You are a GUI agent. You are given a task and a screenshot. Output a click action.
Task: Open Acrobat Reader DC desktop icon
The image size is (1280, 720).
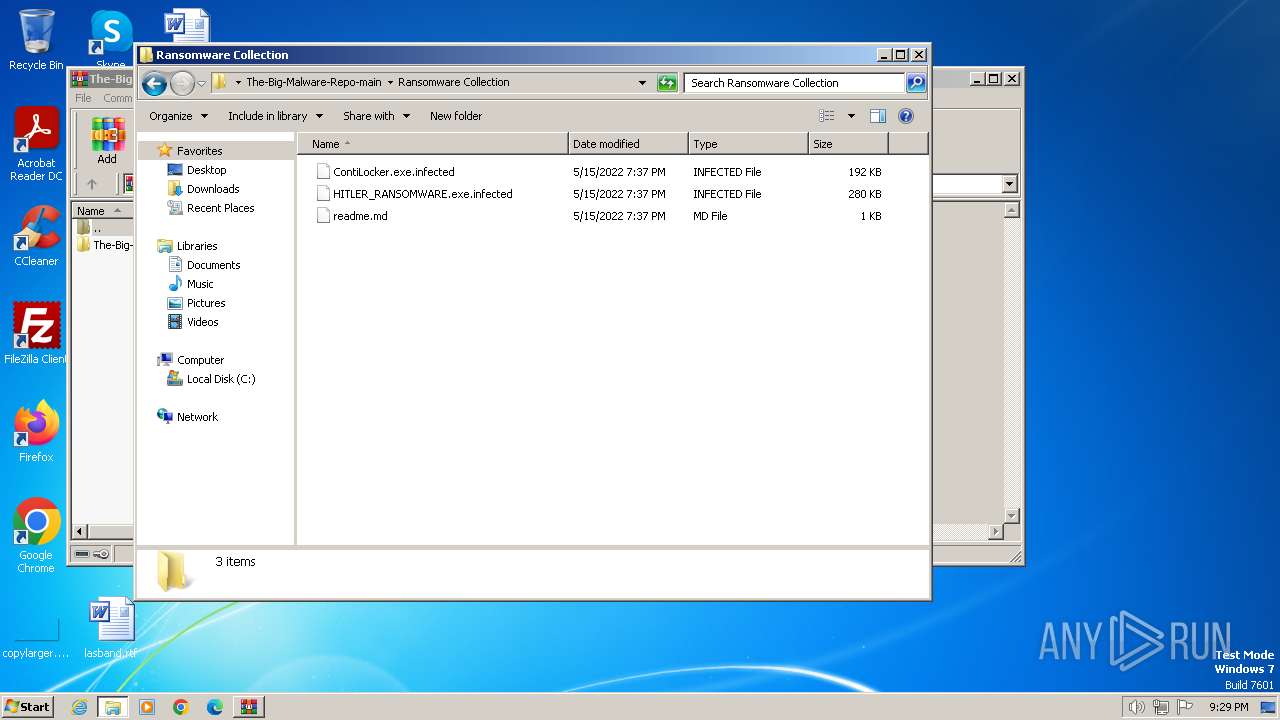click(36, 145)
